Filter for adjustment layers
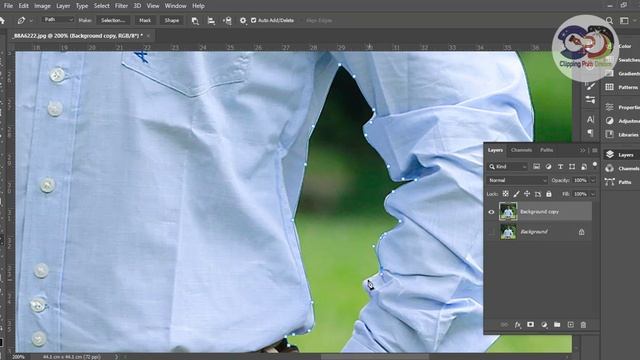The height and width of the screenshot is (360, 640). 548,167
